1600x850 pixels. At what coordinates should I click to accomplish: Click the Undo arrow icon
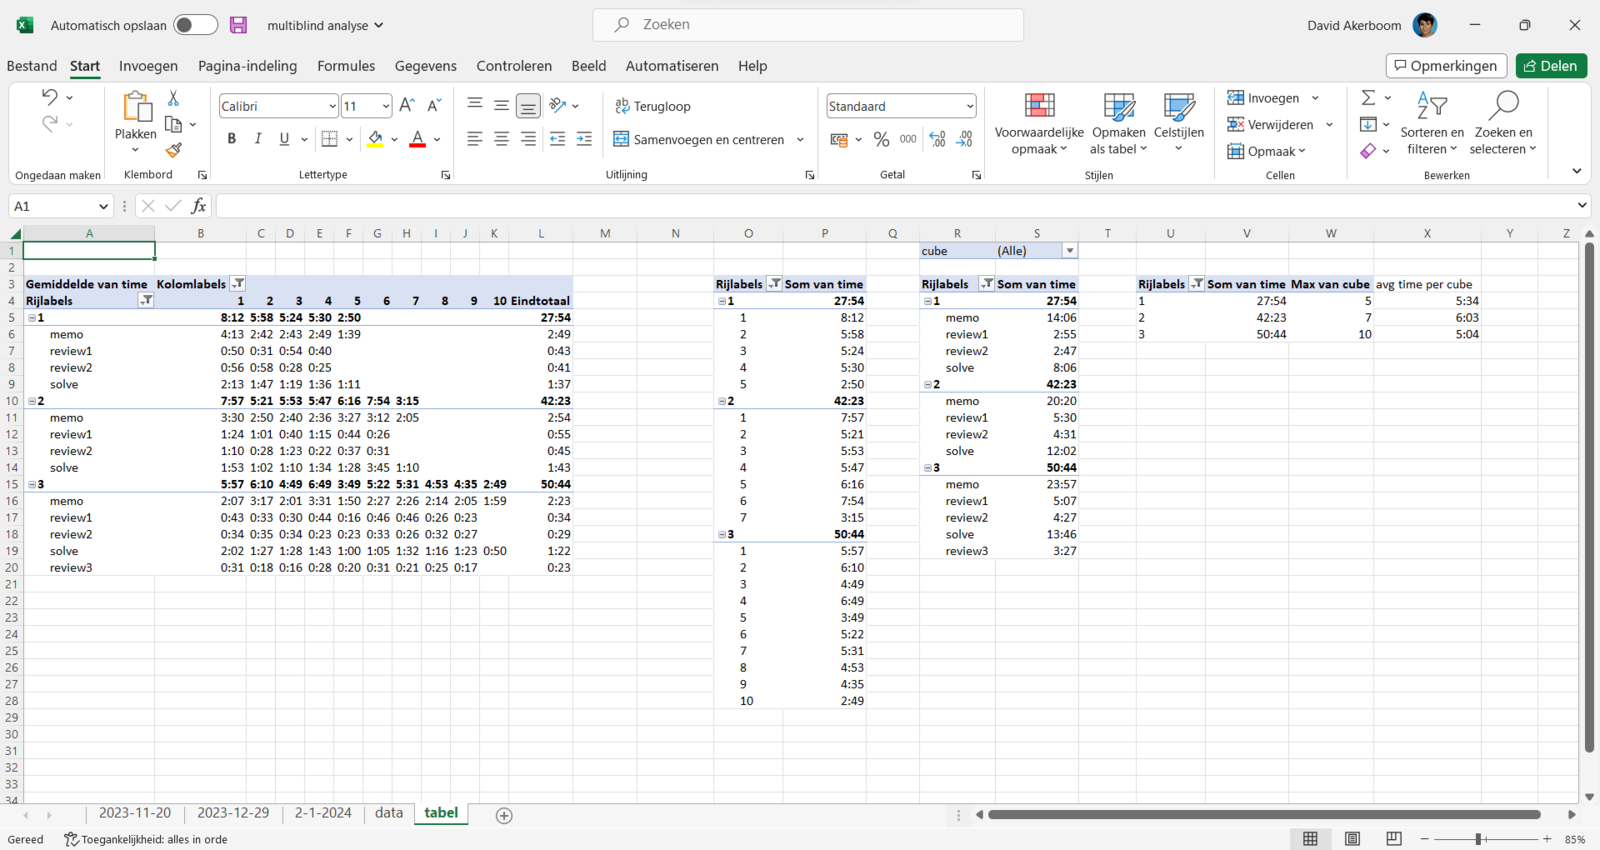click(x=49, y=97)
